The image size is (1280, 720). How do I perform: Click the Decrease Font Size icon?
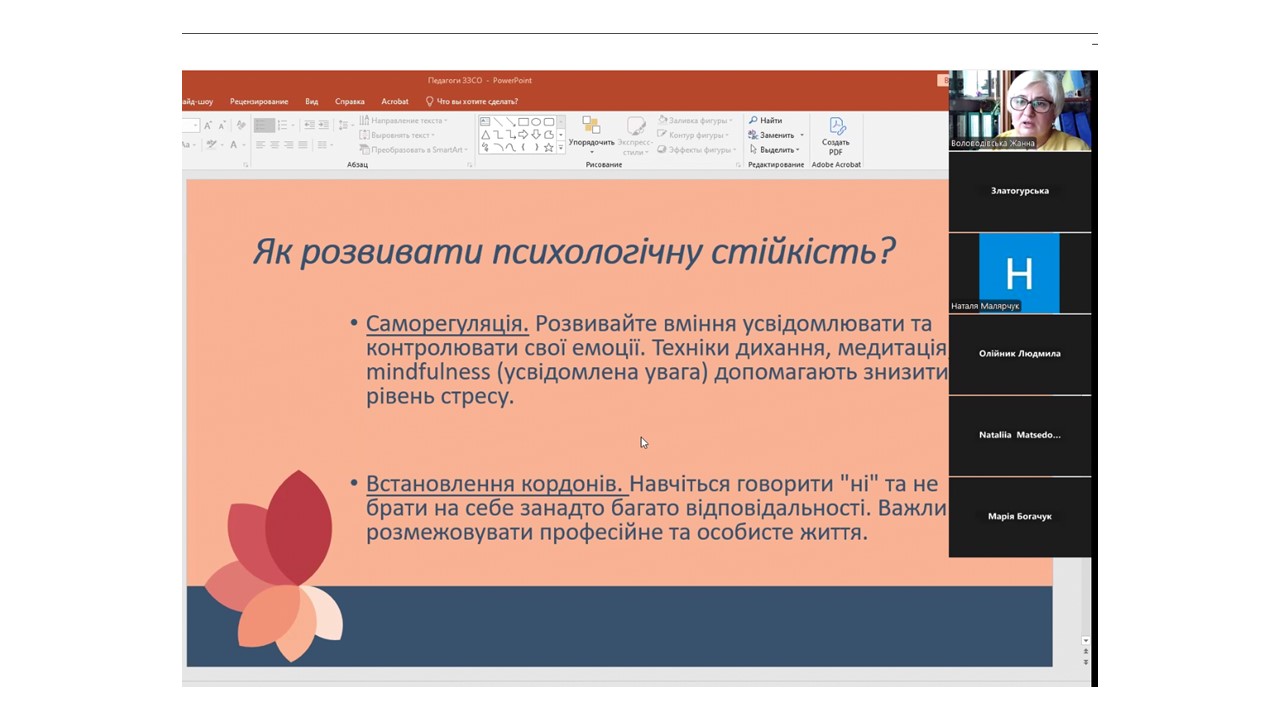pyautogui.click(x=222, y=126)
